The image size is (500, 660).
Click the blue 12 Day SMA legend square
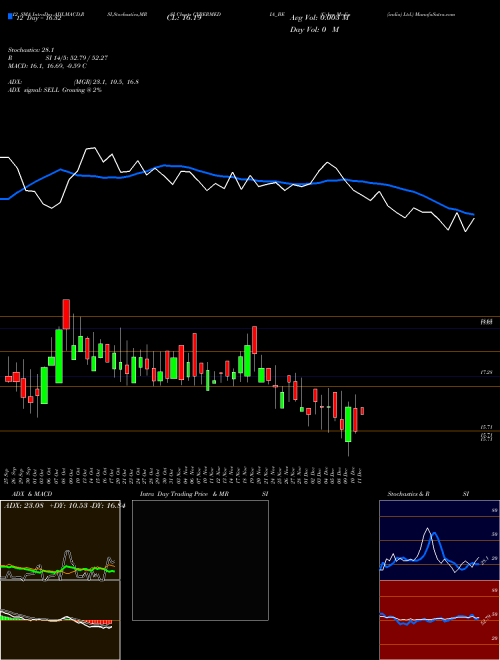[x=10, y=17]
